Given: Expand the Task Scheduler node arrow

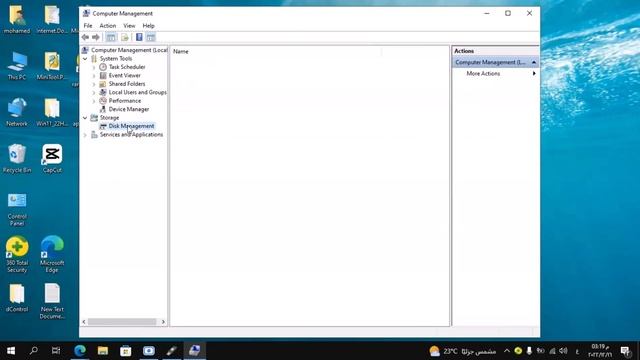Looking at the screenshot, I should tap(94, 67).
